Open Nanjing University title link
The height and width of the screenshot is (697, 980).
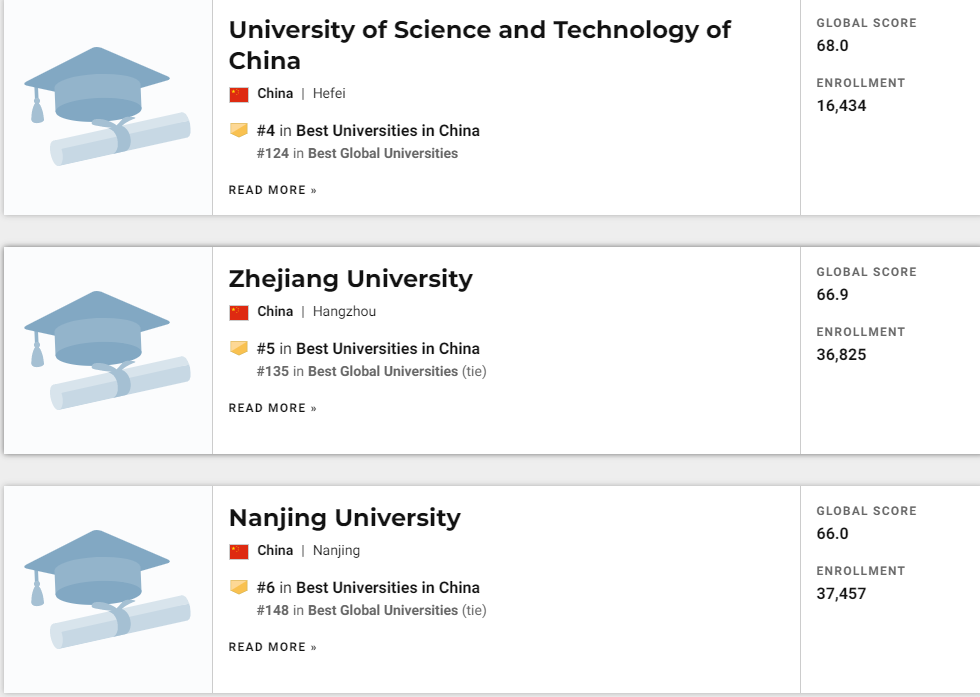point(344,518)
